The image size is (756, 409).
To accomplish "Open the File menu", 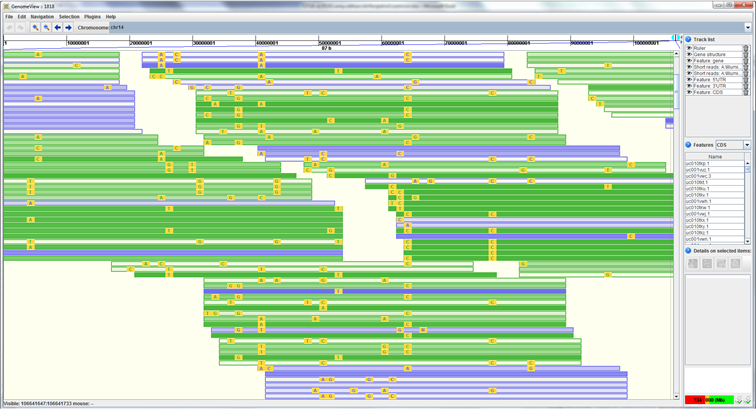I will (9, 16).
